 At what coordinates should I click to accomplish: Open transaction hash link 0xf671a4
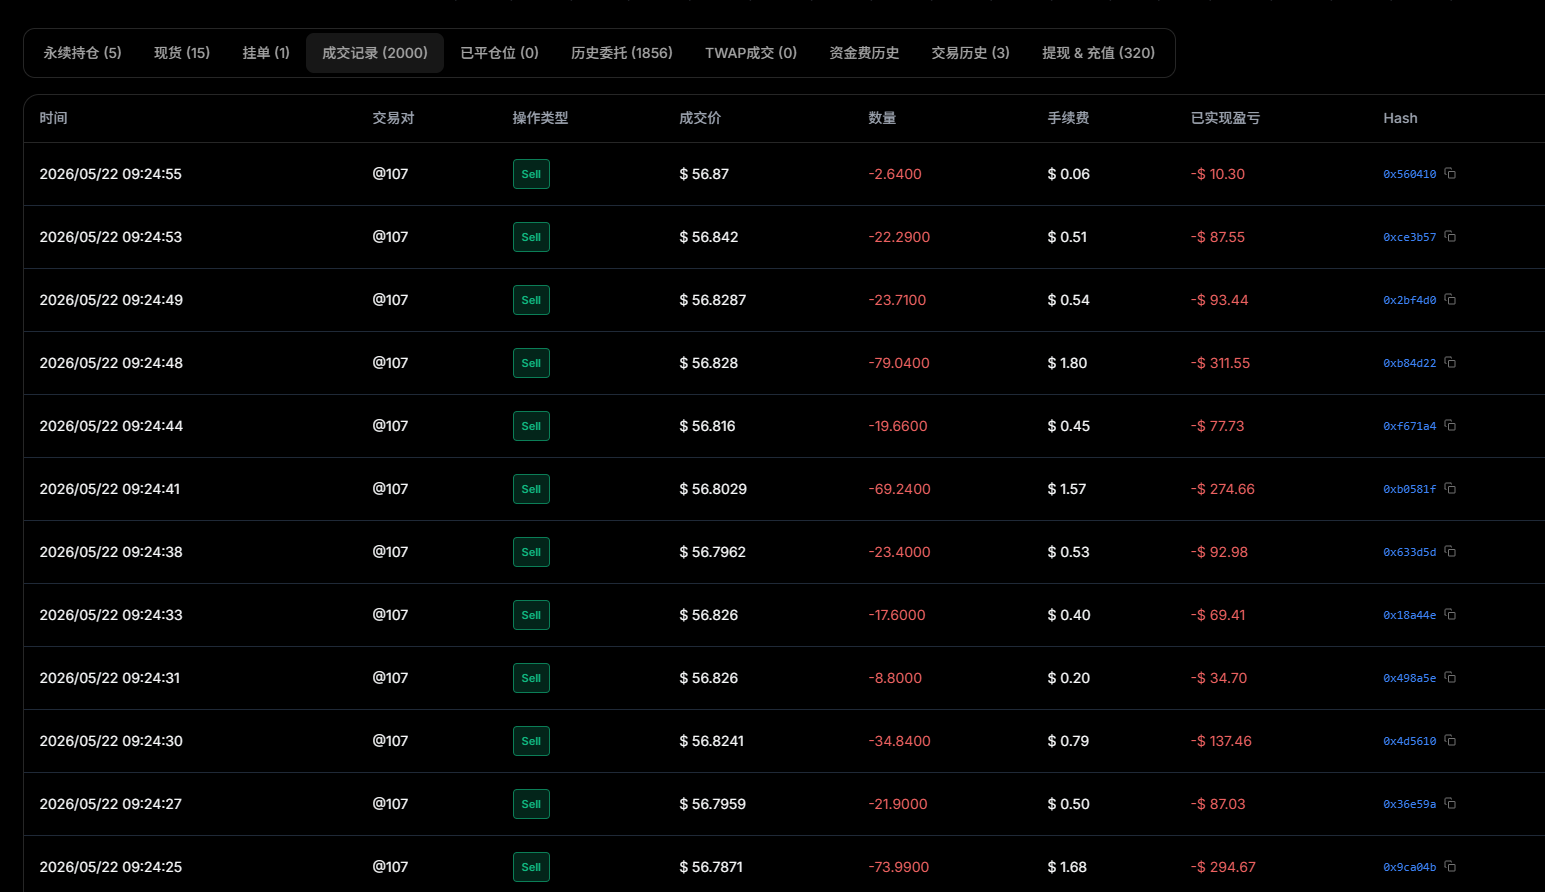point(1409,426)
